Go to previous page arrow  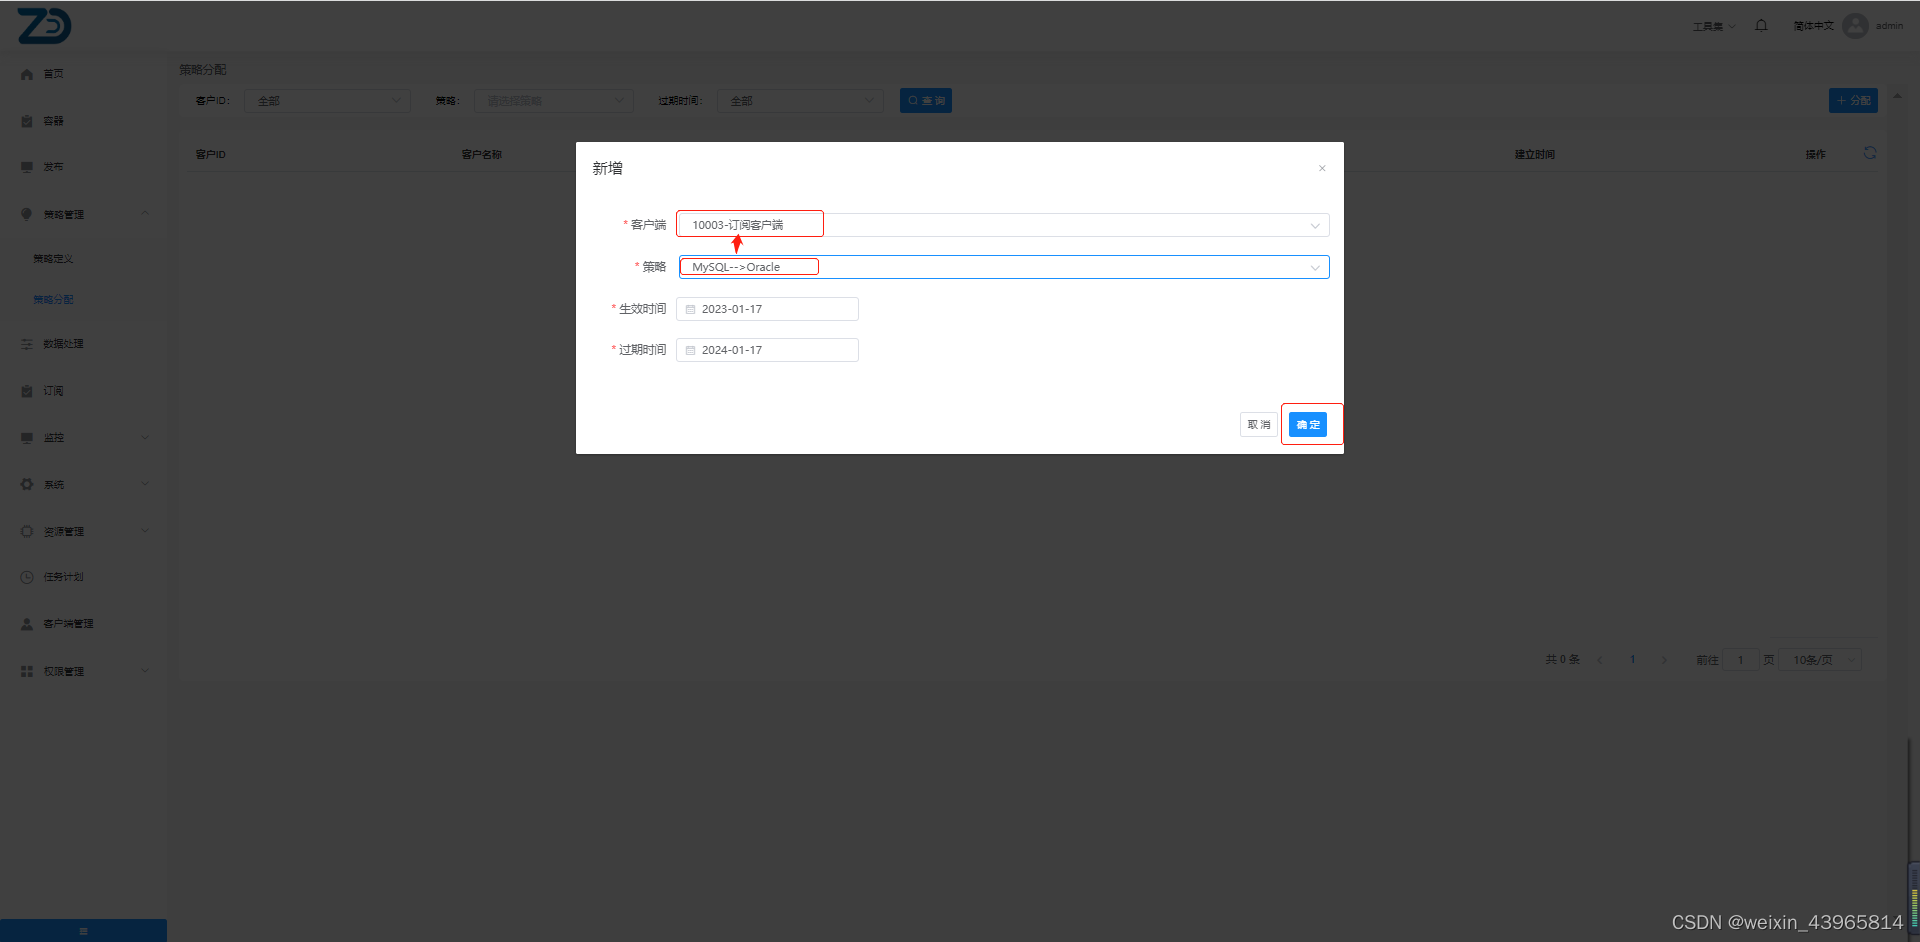point(1600,660)
